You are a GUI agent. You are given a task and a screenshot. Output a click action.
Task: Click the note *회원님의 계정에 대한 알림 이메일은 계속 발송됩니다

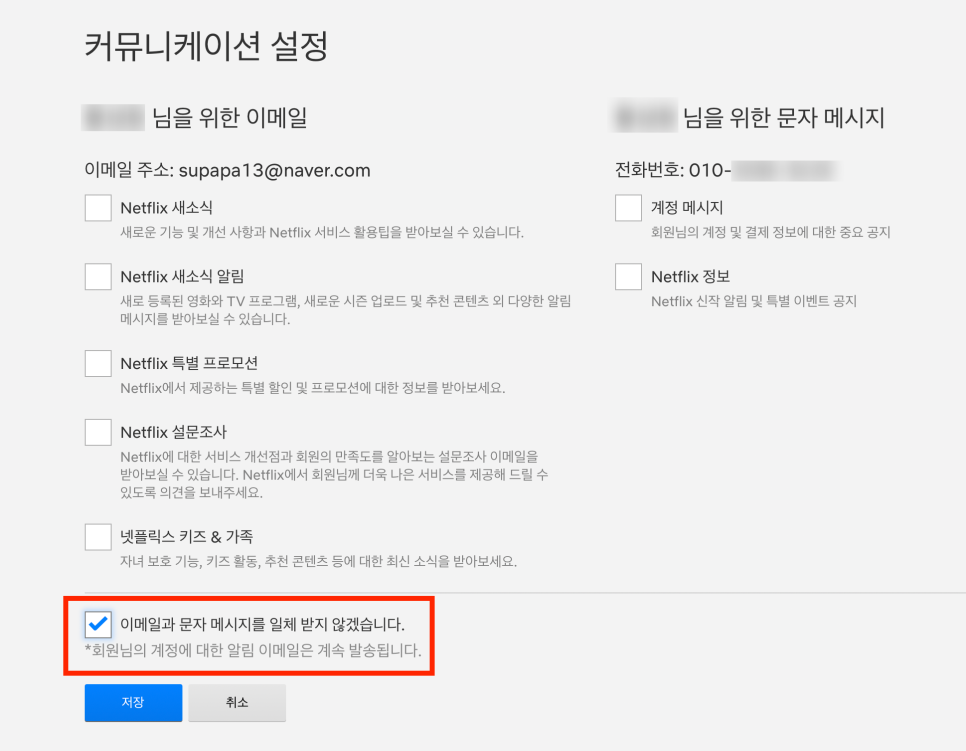[x=253, y=651]
